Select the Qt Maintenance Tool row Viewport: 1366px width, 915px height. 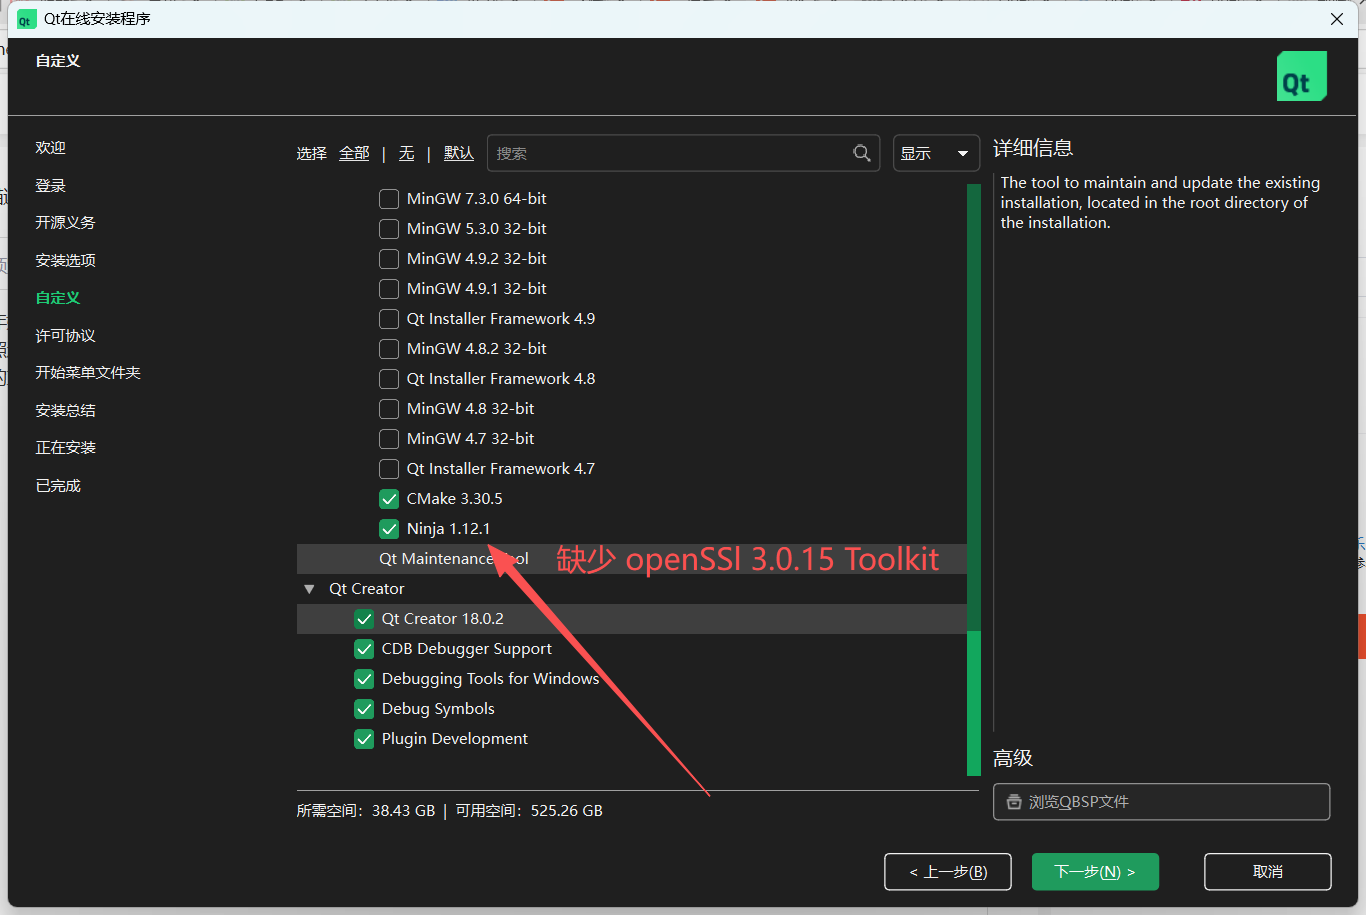tap(632, 559)
